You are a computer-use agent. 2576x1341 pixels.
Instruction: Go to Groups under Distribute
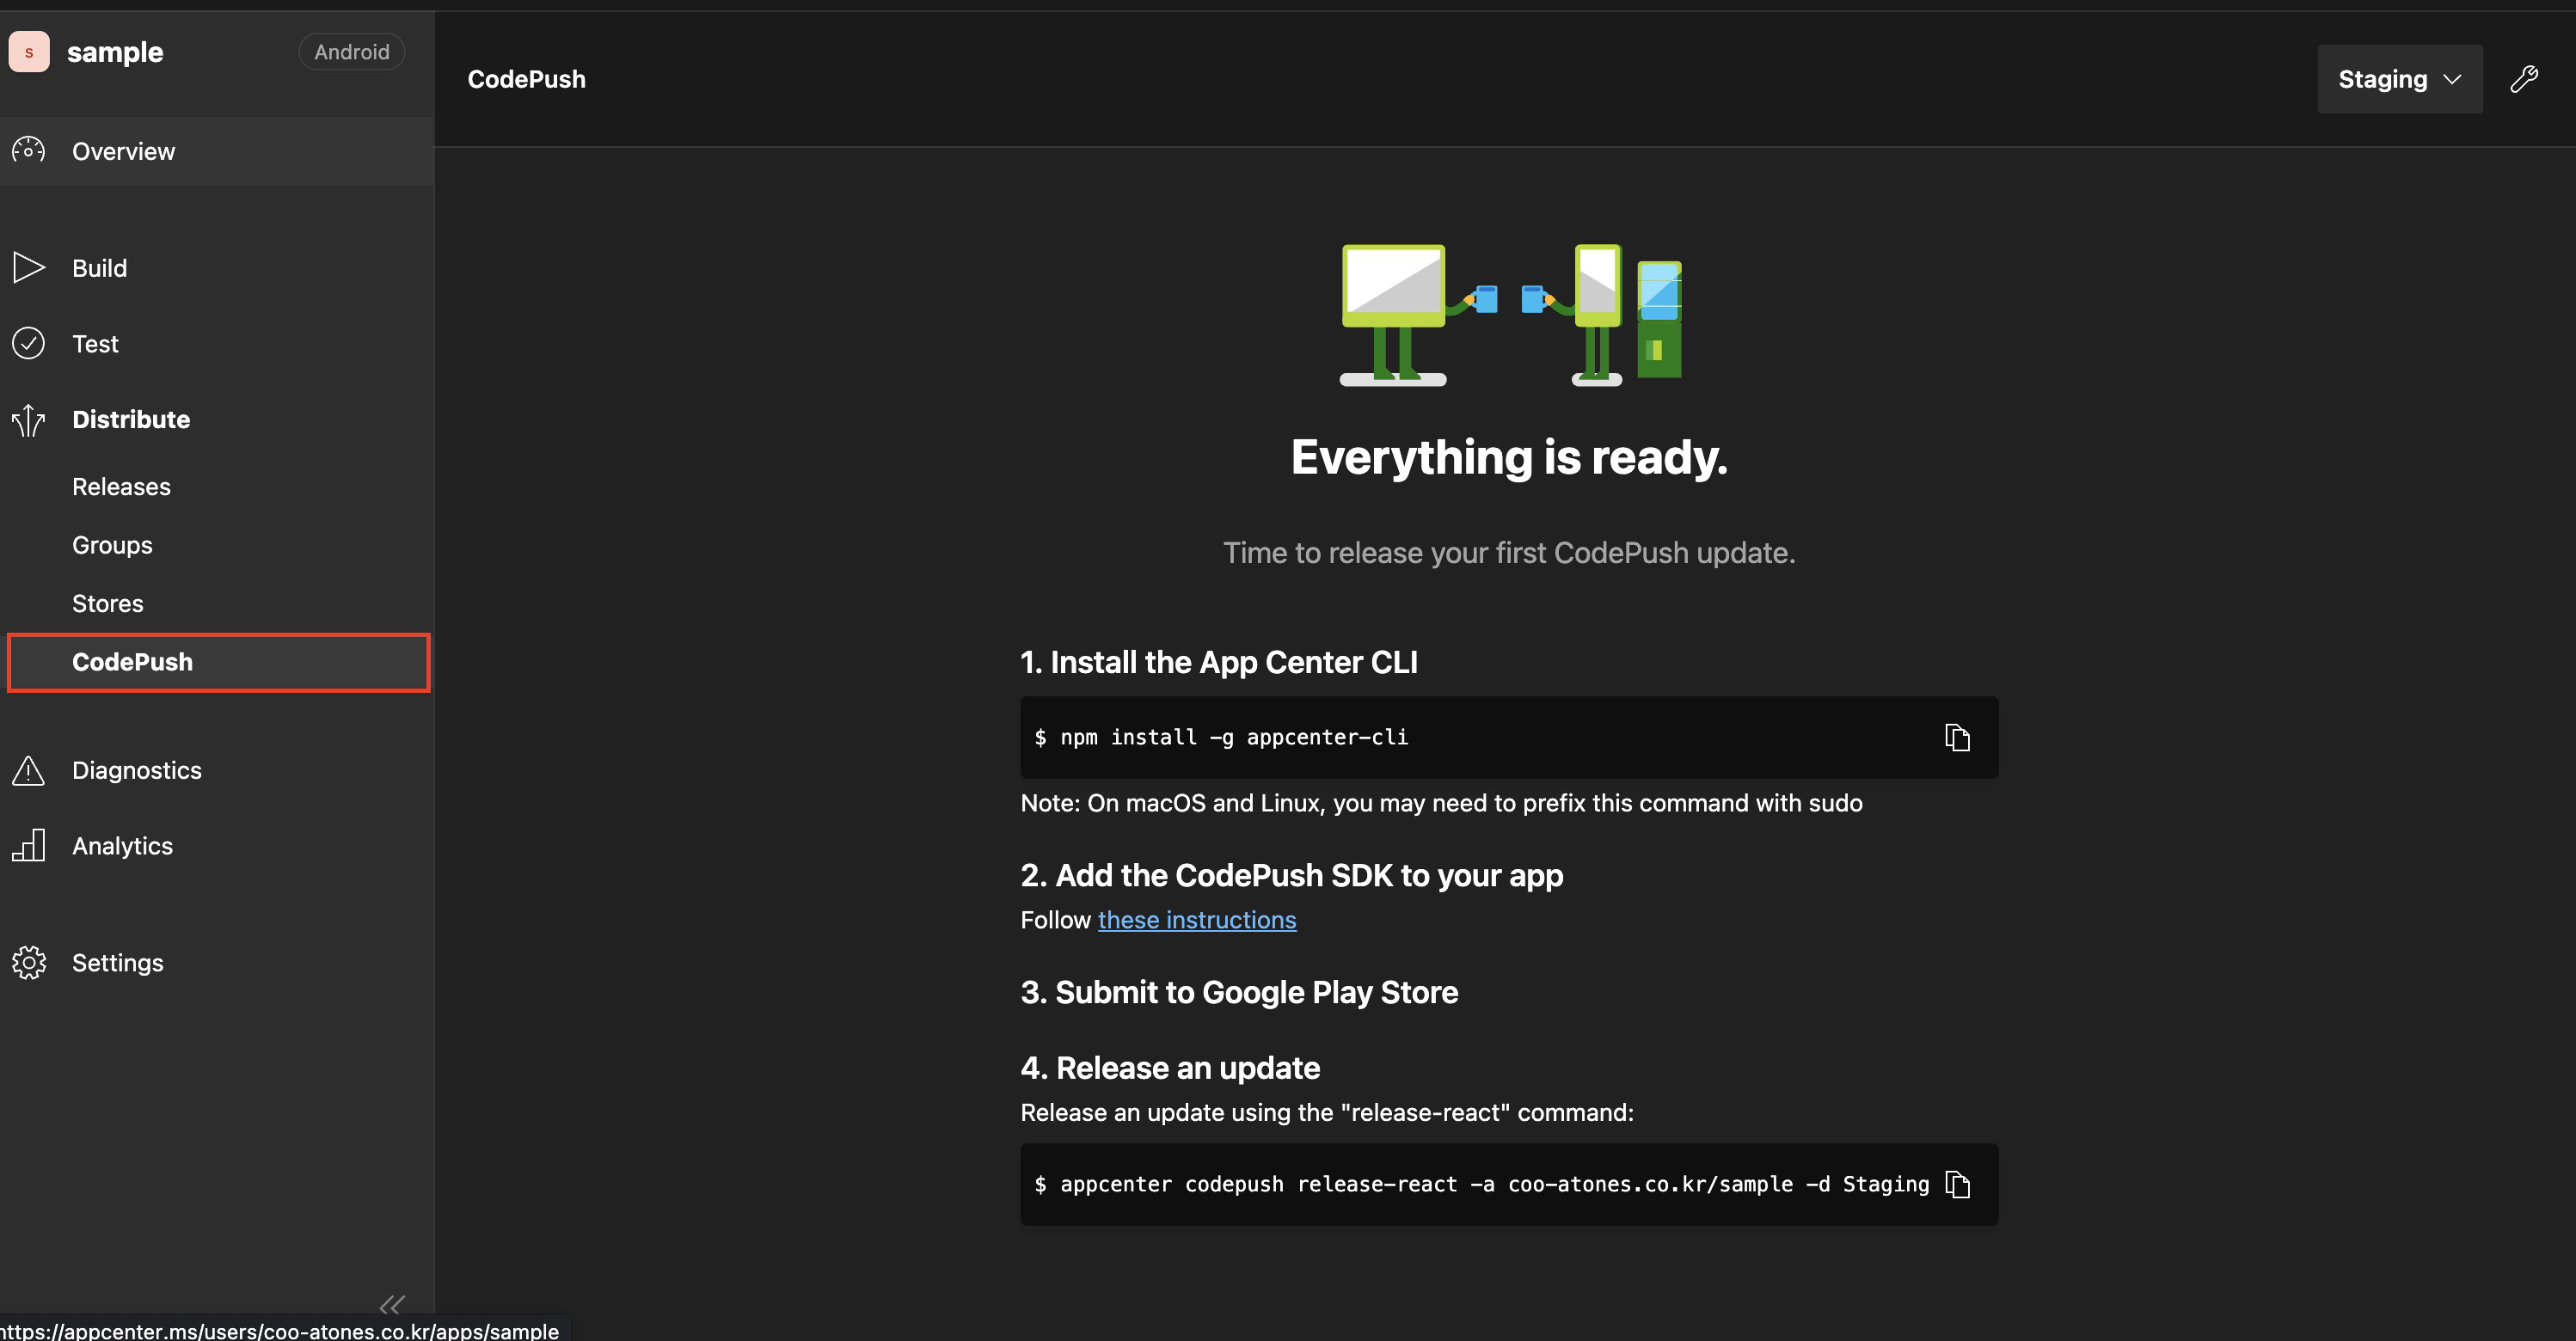pyautogui.click(x=112, y=545)
